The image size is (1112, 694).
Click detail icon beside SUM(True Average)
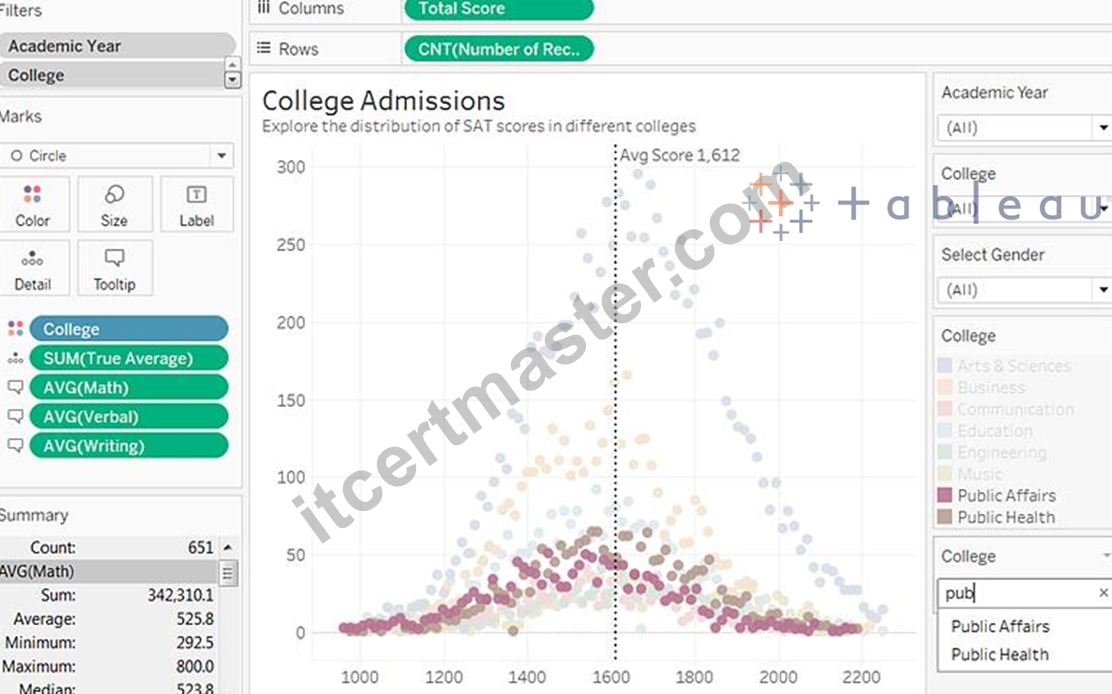coord(16,359)
